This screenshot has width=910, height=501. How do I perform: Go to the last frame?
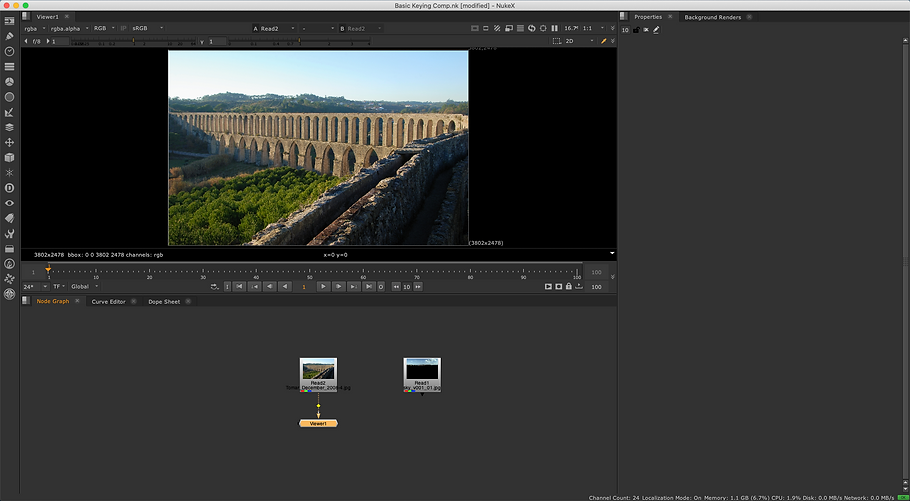[x=369, y=286]
